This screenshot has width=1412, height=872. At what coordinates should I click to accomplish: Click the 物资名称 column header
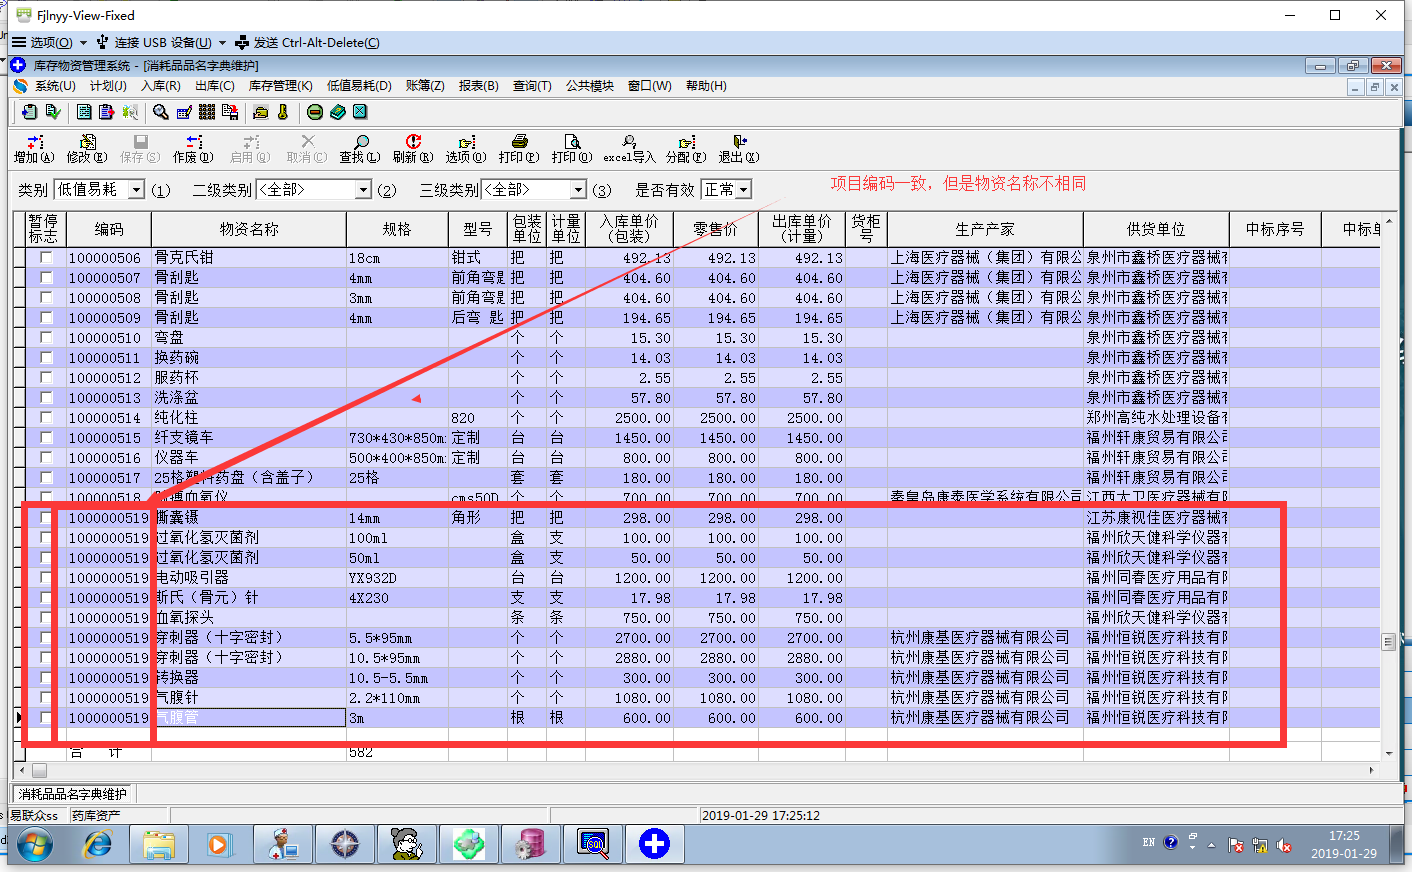coord(249,229)
